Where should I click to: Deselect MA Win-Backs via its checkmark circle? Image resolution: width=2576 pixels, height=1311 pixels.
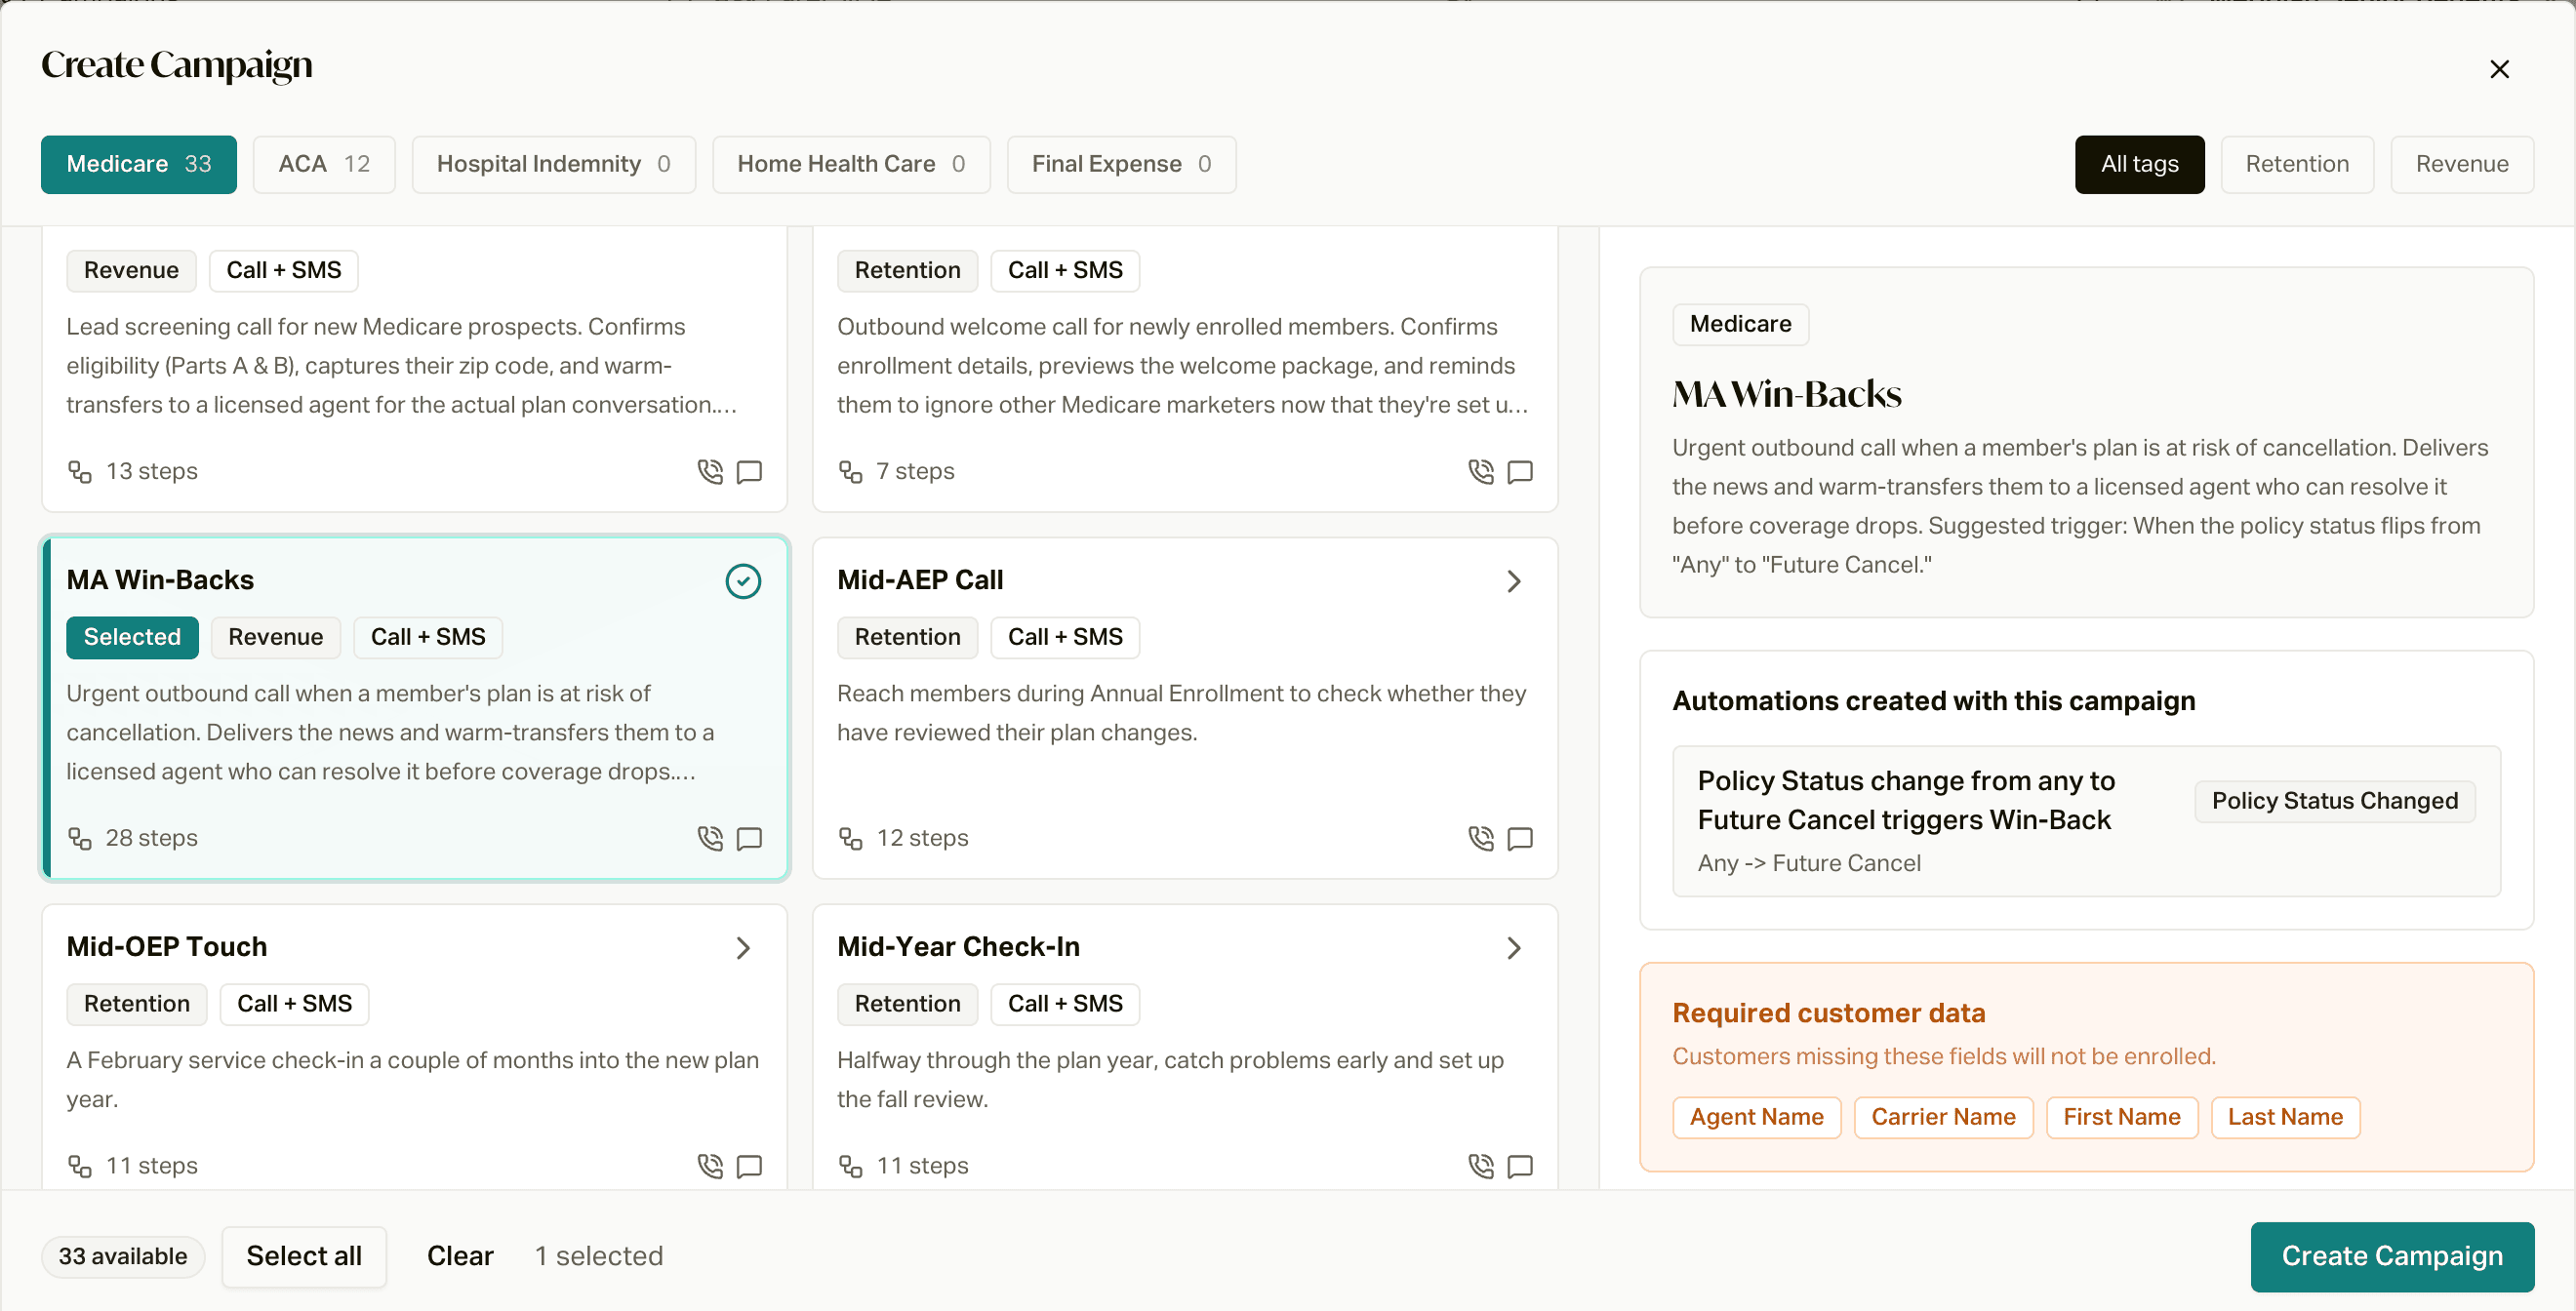click(x=743, y=581)
